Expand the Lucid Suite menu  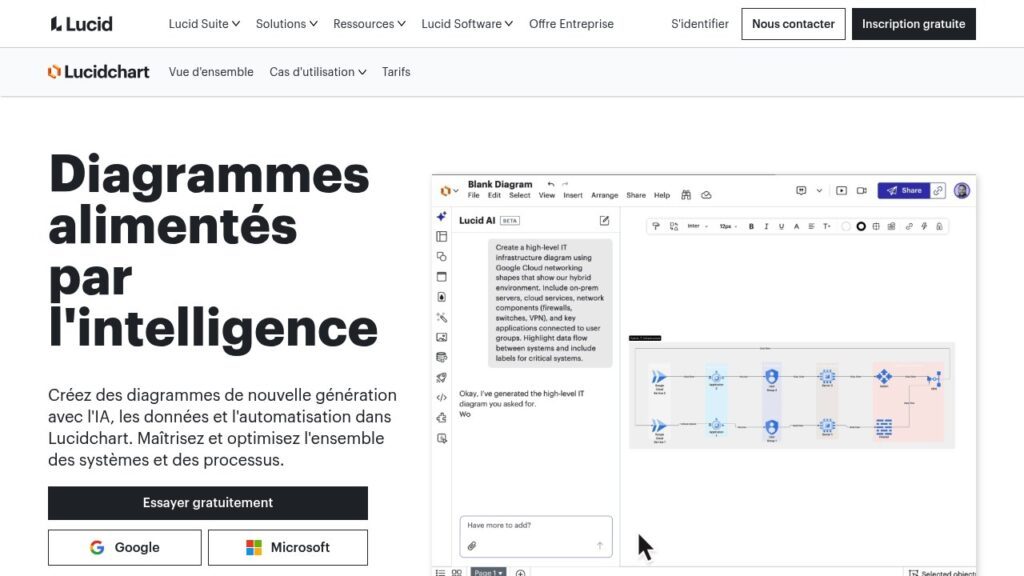point(204,24)
